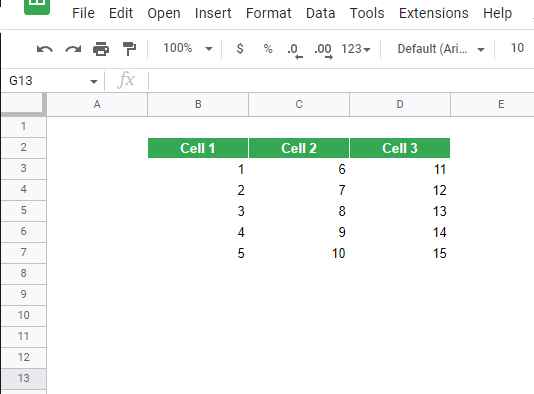This screenshot has width=534, height=394.
Task: Select row 12 header
Action: pos(23,358)
